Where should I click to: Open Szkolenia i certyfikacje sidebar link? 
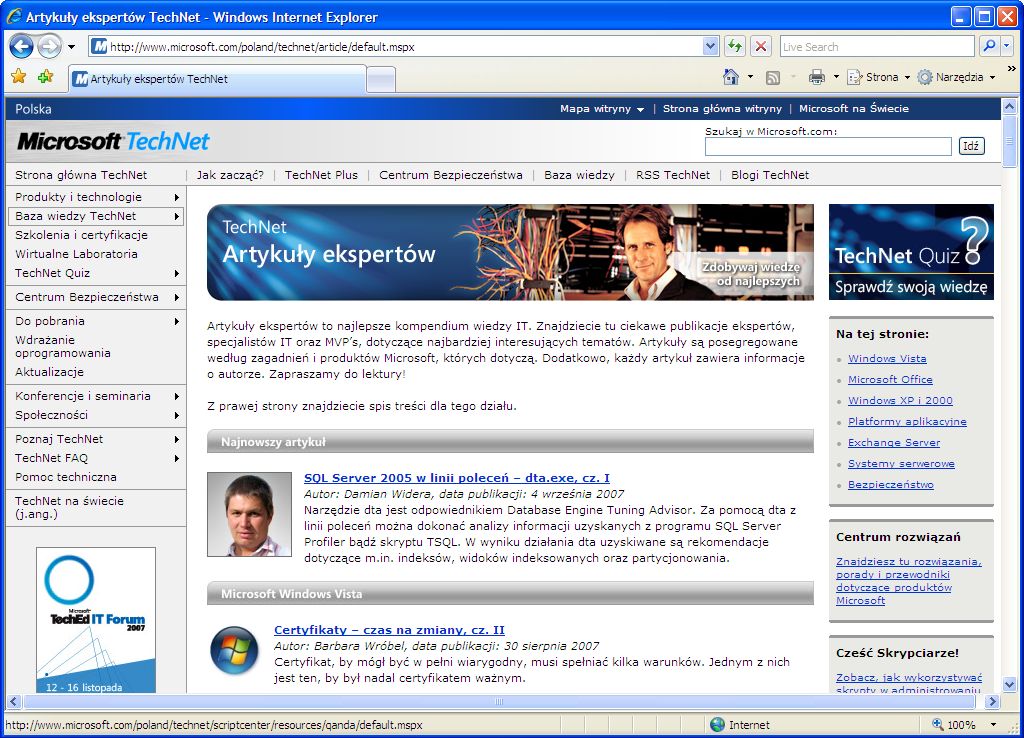[x=81, y=235]
